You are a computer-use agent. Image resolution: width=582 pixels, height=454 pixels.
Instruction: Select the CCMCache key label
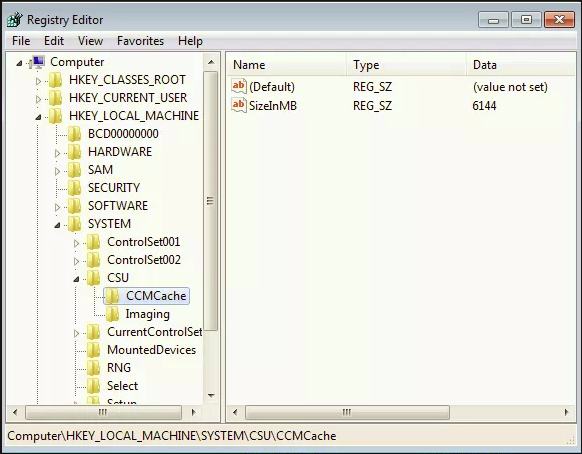coord(156,296)
